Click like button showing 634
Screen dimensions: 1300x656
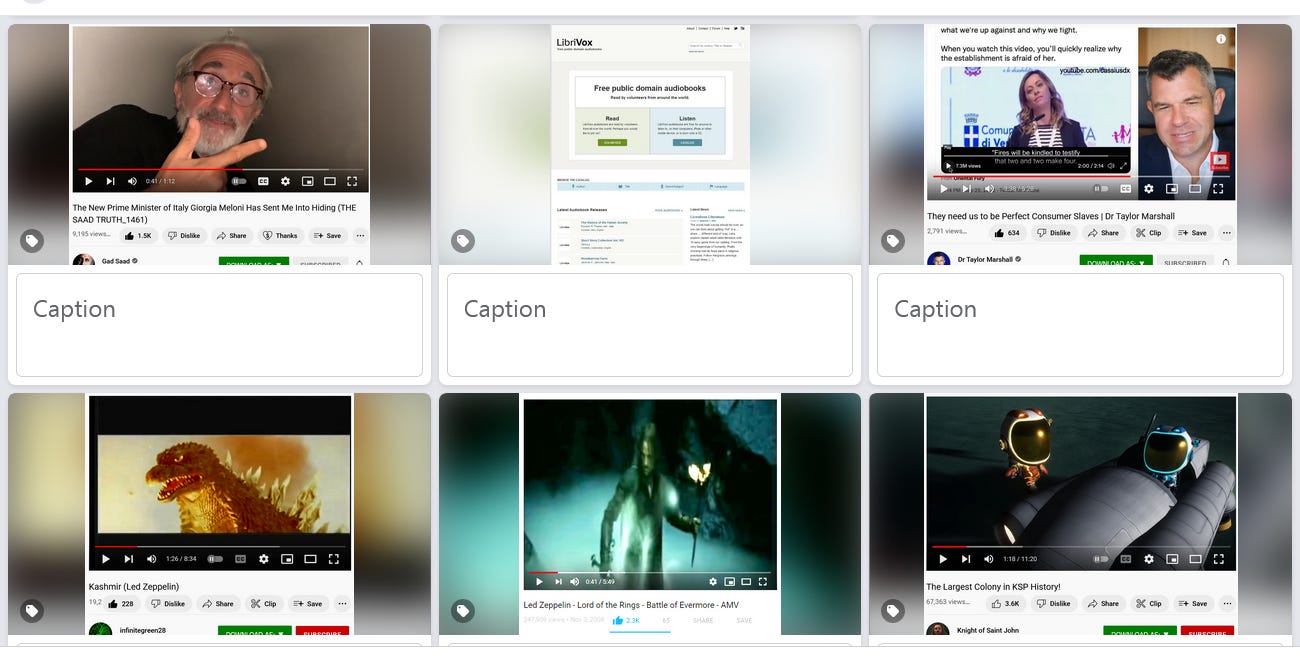coord(1007,233)
